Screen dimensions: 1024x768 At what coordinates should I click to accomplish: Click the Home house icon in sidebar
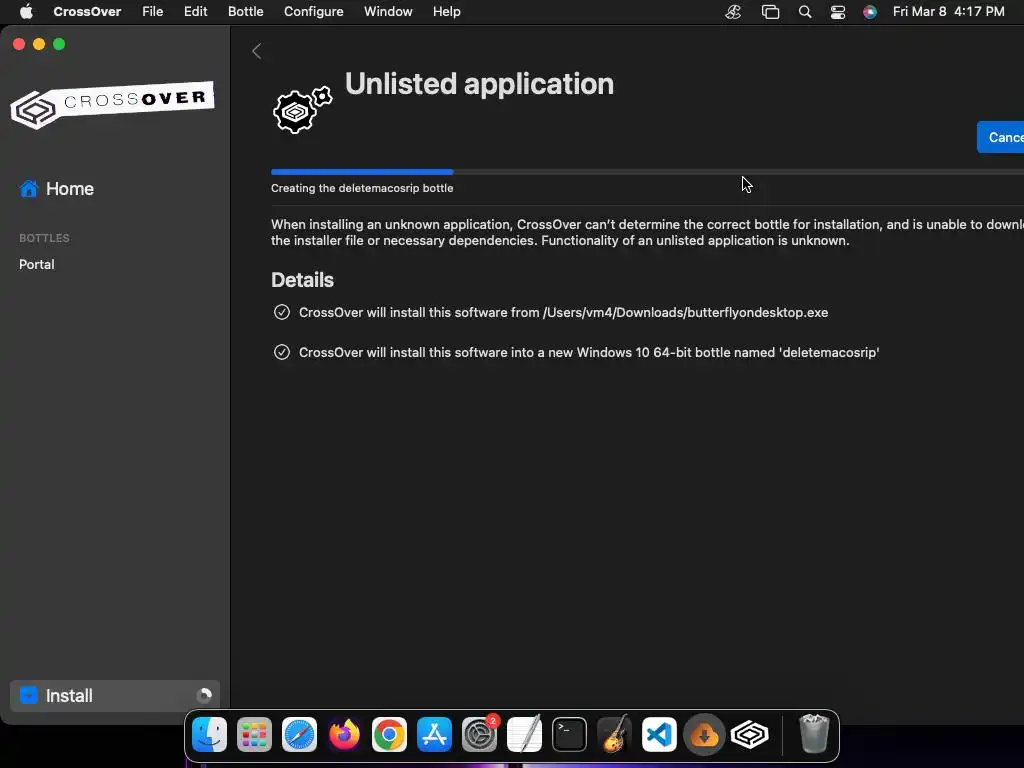[29, 189]
